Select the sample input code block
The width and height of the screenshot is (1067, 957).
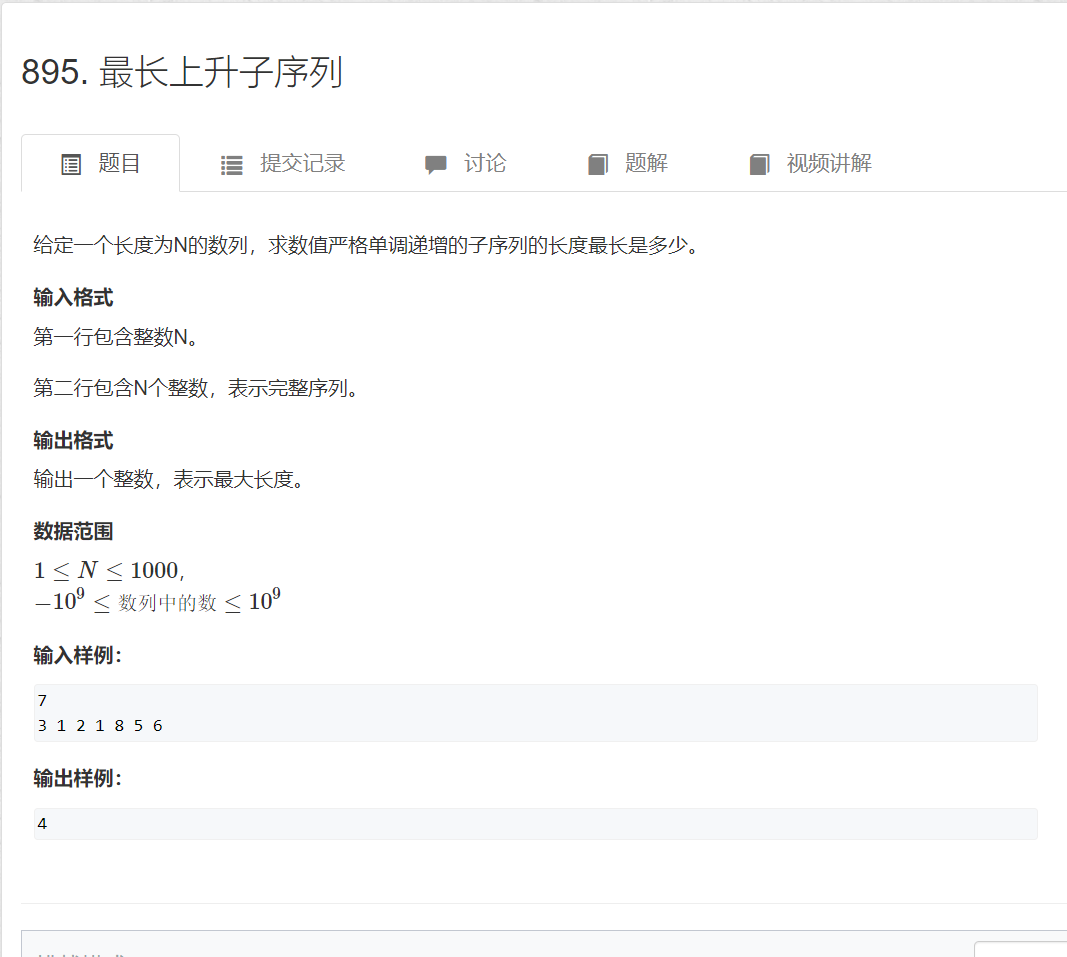coord(534,712)
